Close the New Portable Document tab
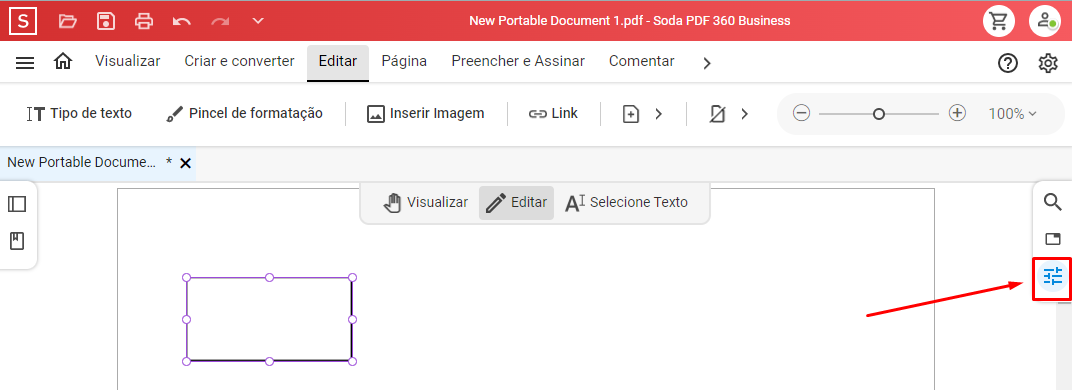The height and width of the screenshot is (390, 1072). [185, 163]
